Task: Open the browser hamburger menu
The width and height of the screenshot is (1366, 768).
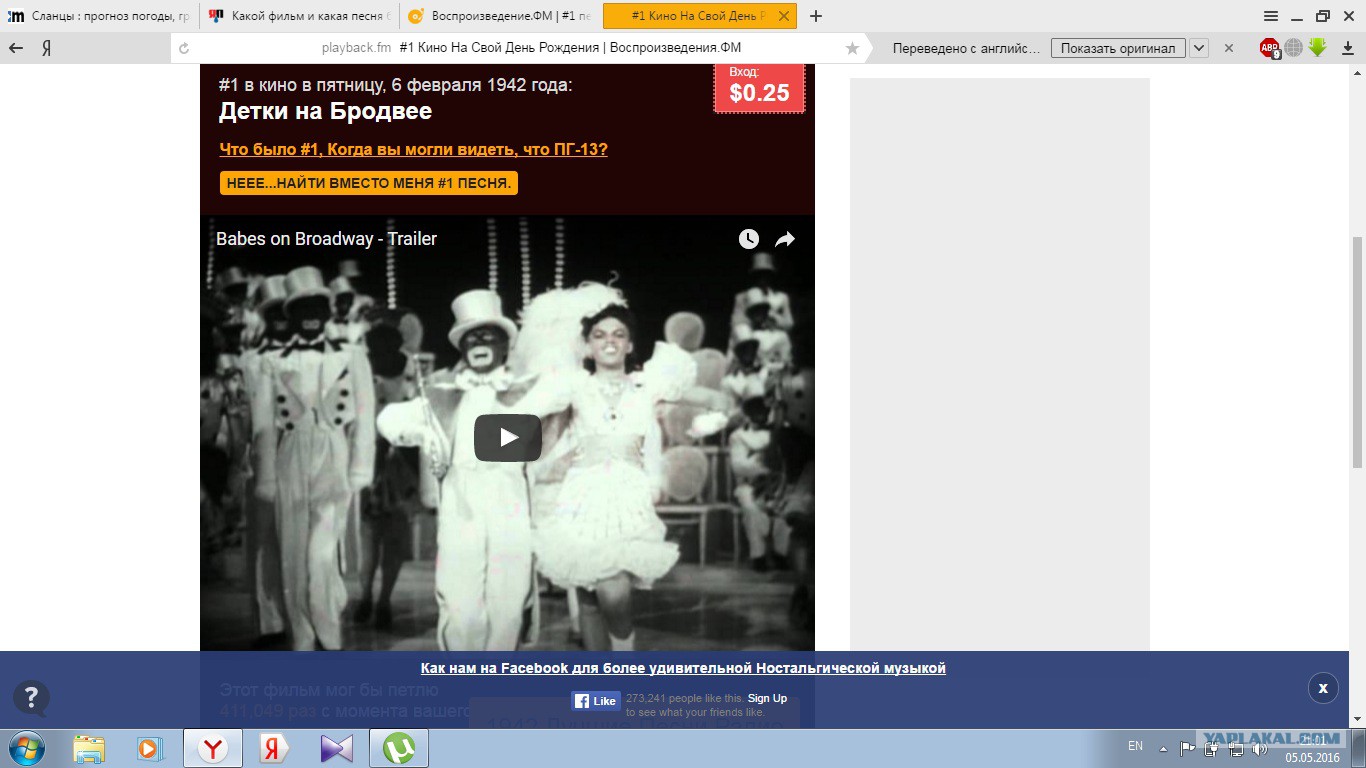Action: (x=1271, y=16)
